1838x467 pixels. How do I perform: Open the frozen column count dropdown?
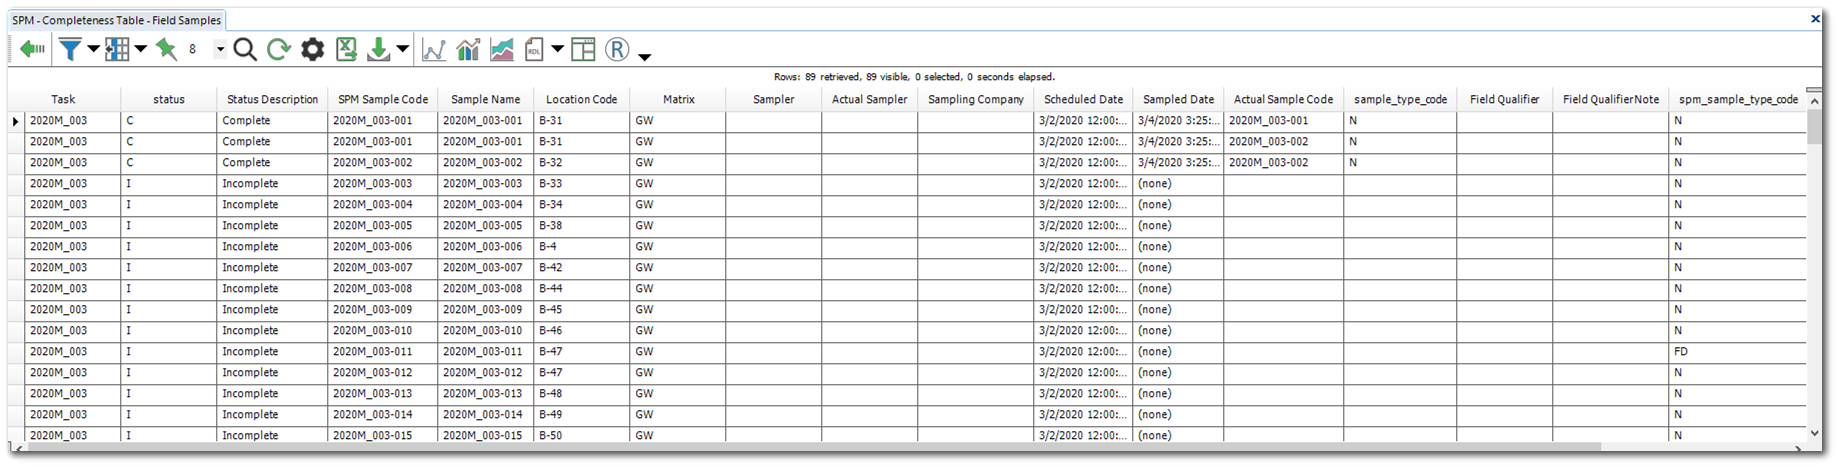pos(220,49)
